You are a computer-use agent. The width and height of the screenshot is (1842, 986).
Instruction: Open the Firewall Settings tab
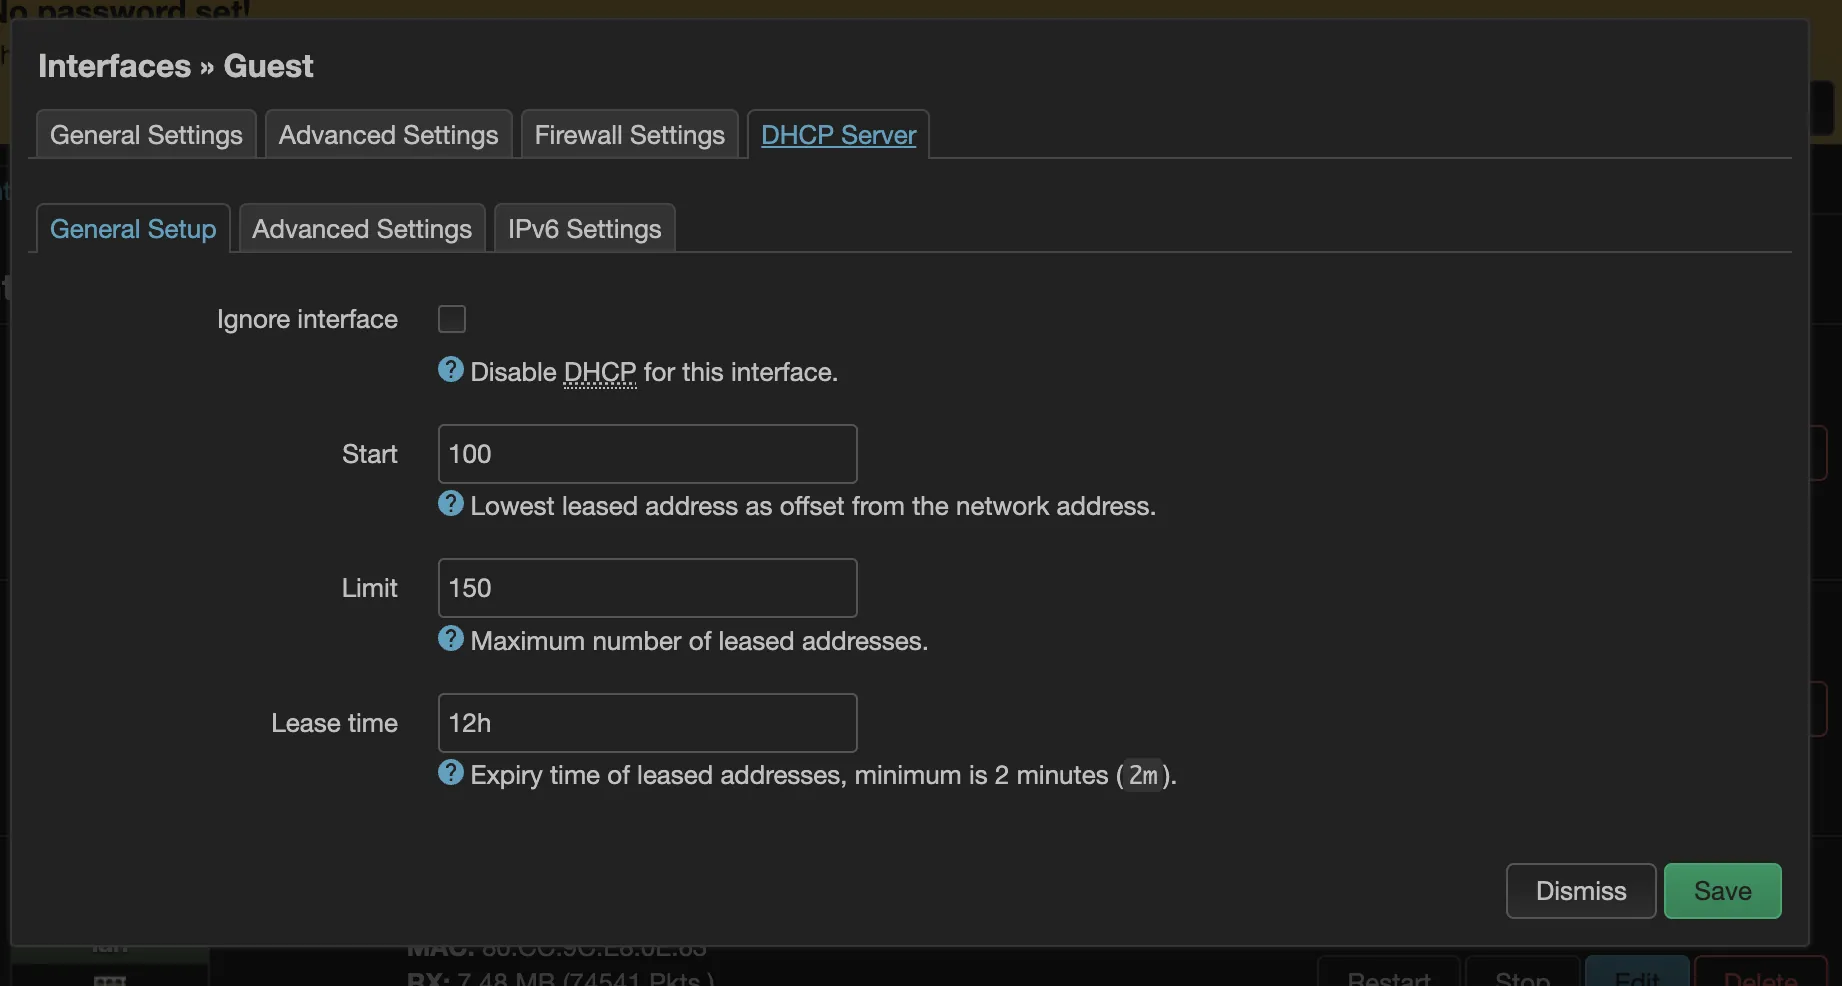(629, 133)
